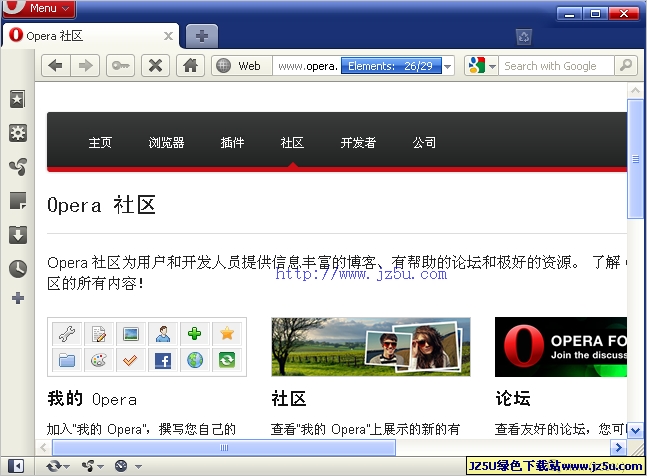Select 浏览器 in site navigation
The width and height of the screenshot is (647, 476).
[x=167, y=143]
